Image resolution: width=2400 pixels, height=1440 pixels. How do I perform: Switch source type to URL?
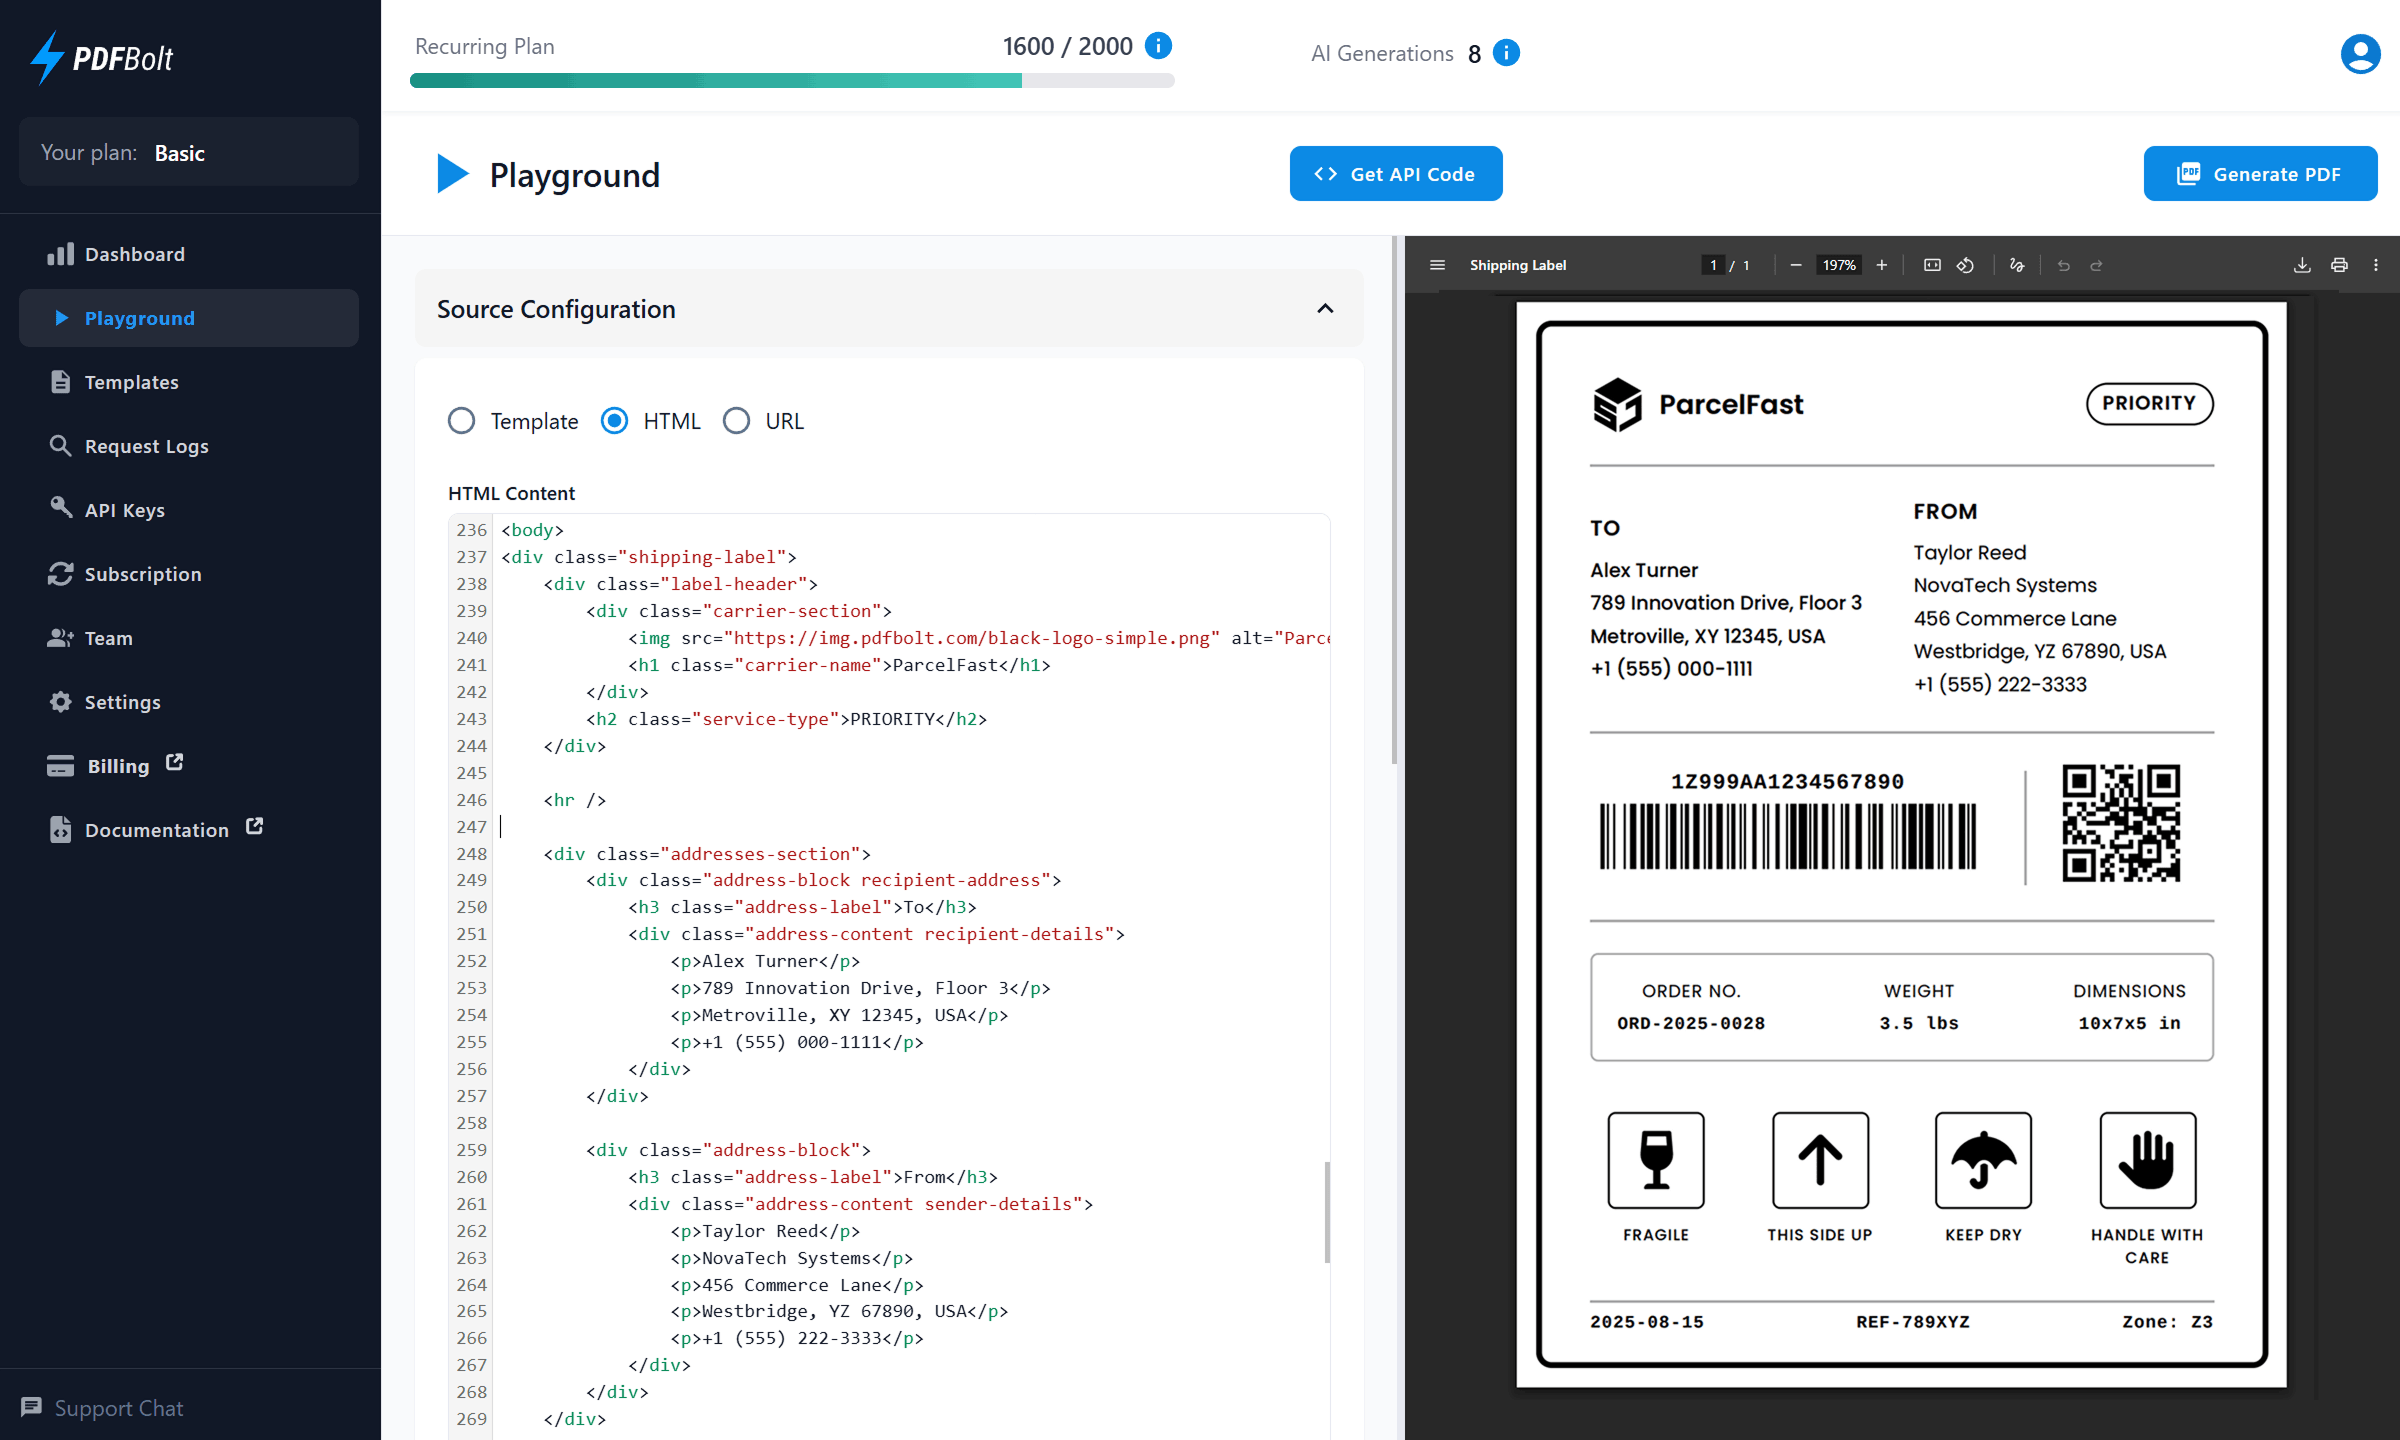(x=737, y=421)
